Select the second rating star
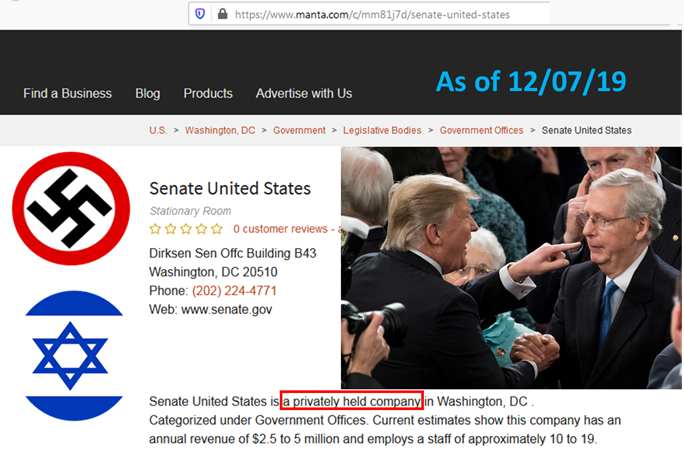The image size is (684, 458). pyautogui.click(x=171, y=229)
